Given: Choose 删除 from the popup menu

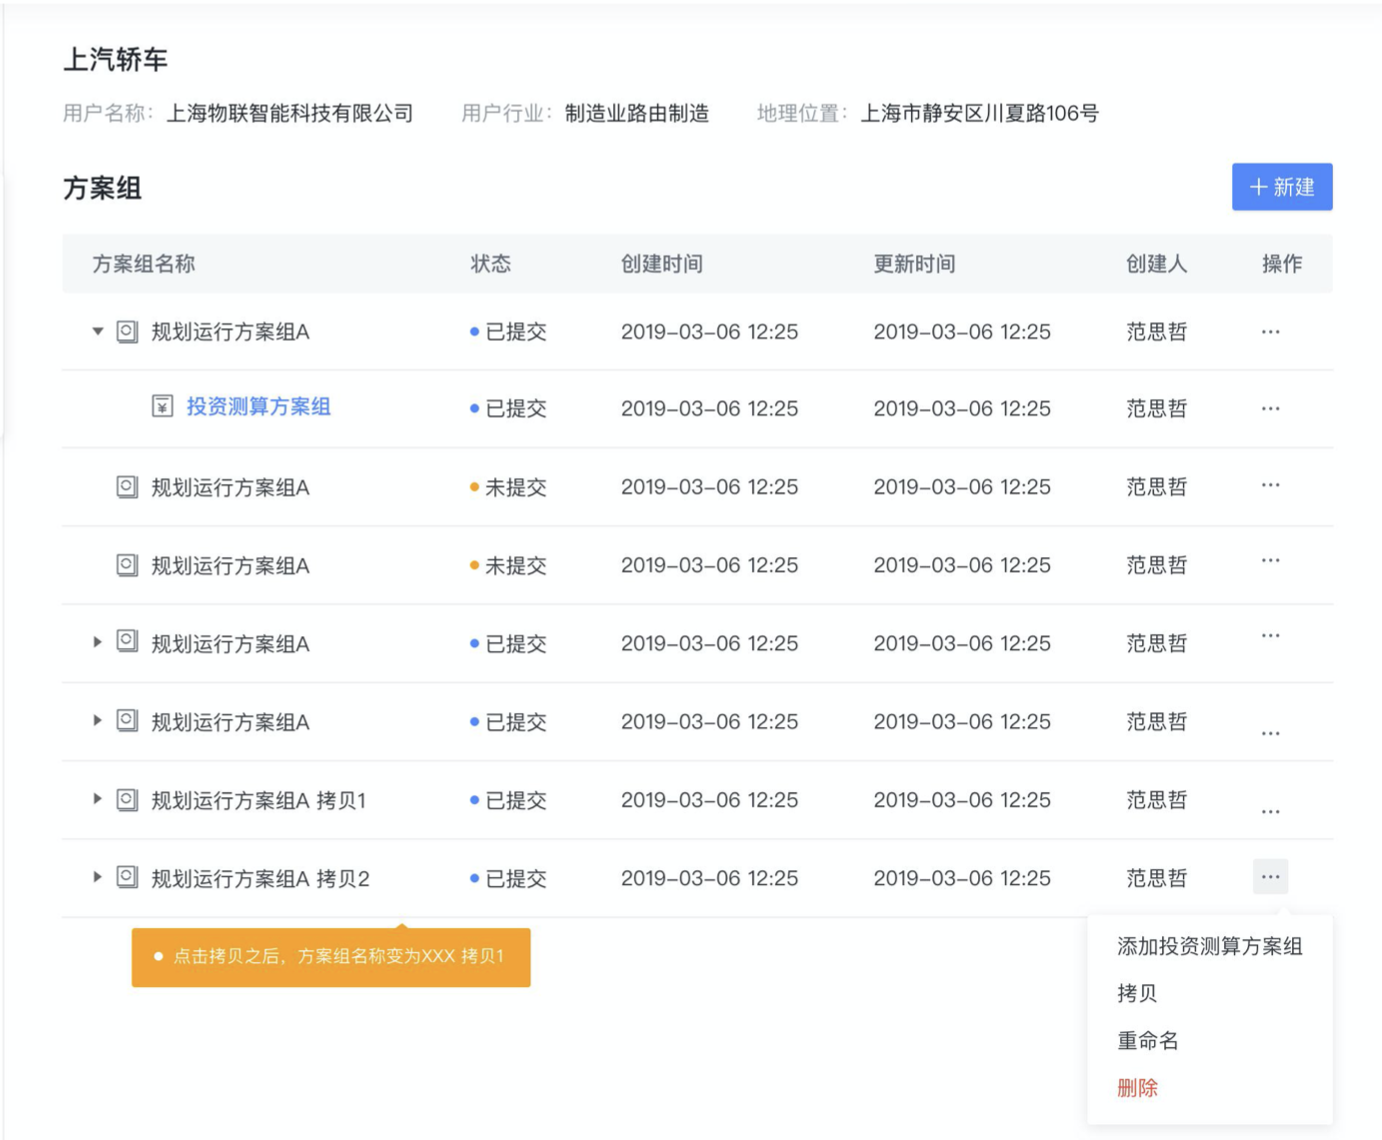Looking at the screenshot, I should [x=1137, y=1088].
